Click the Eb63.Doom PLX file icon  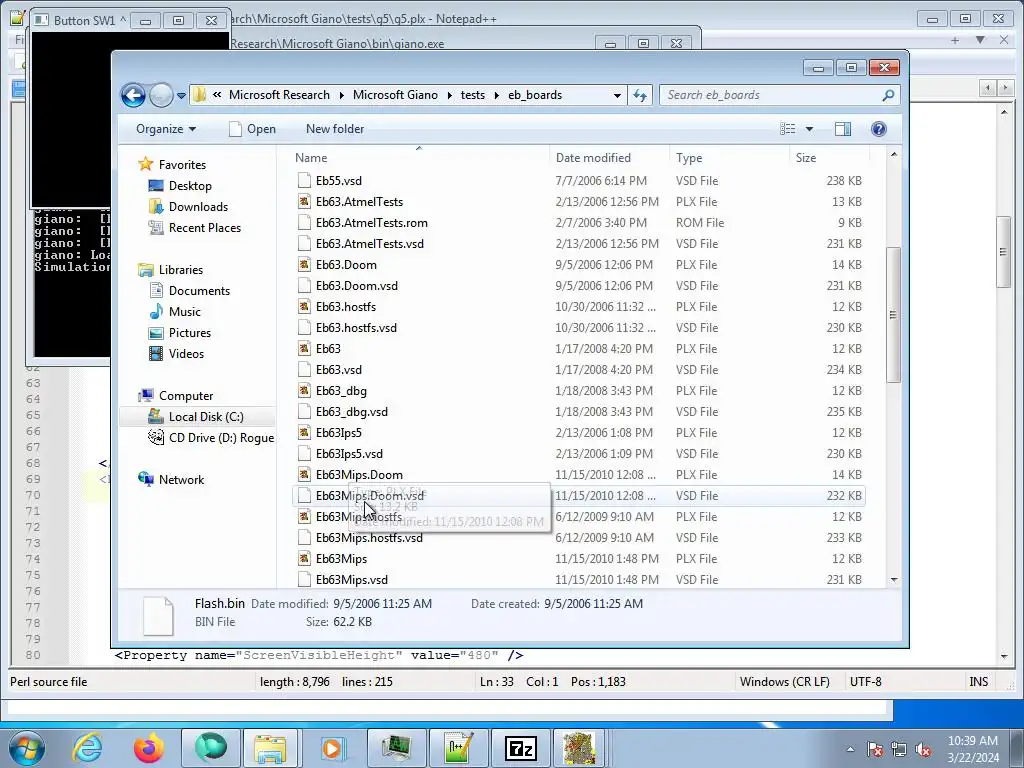pos(304,264)
